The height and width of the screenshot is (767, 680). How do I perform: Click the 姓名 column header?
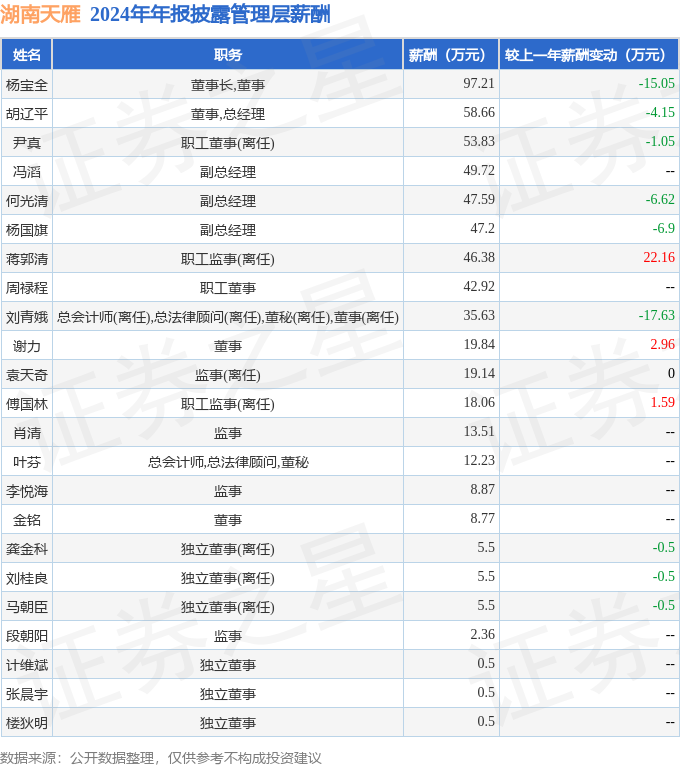[26, 55]
